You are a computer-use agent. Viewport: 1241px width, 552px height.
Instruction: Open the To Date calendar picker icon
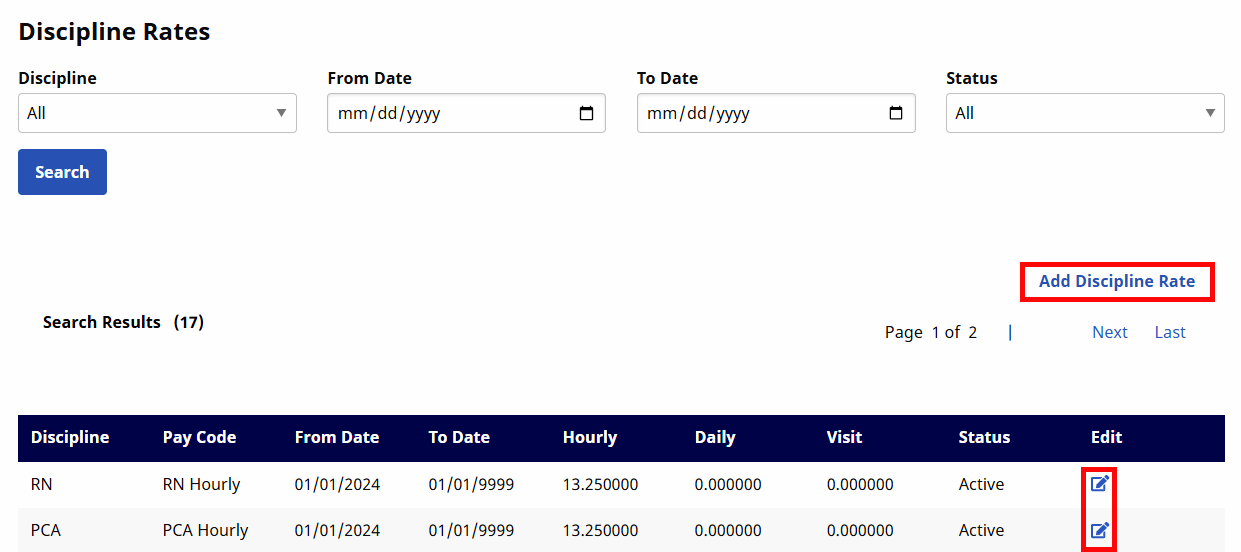pyautogui.click(x=896, y=113)
